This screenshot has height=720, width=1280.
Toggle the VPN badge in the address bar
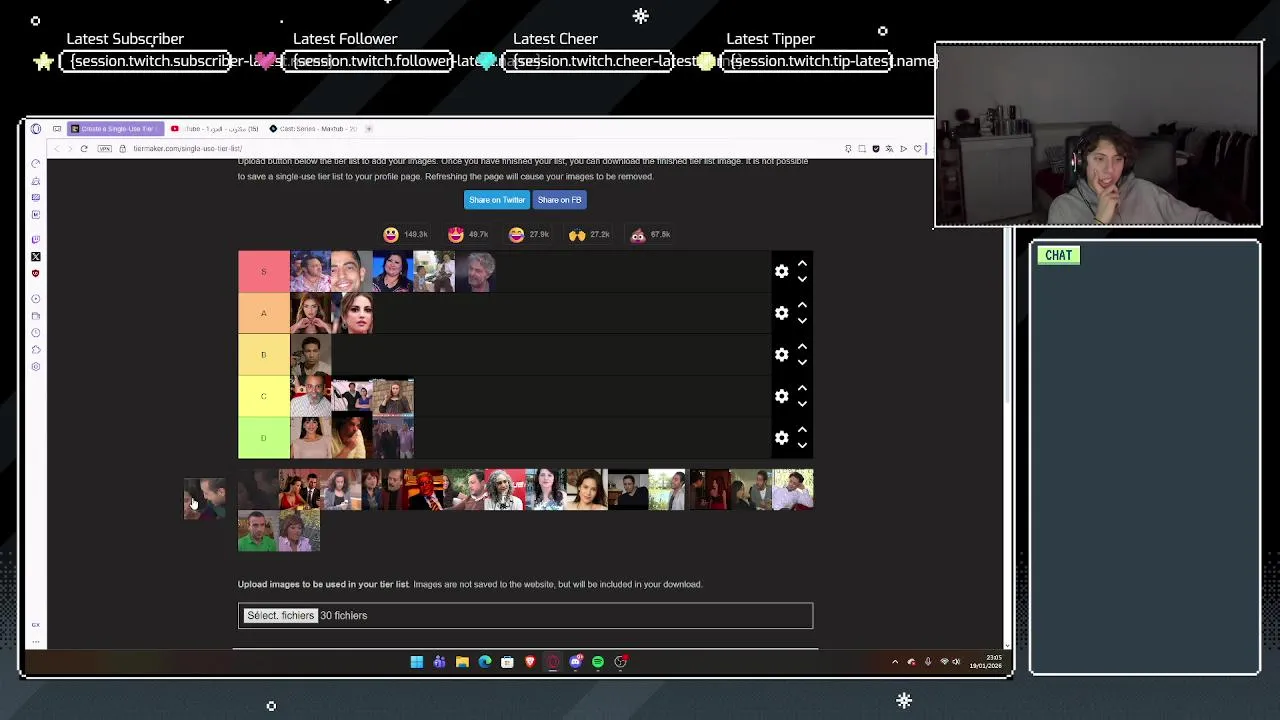click(104, 148)
